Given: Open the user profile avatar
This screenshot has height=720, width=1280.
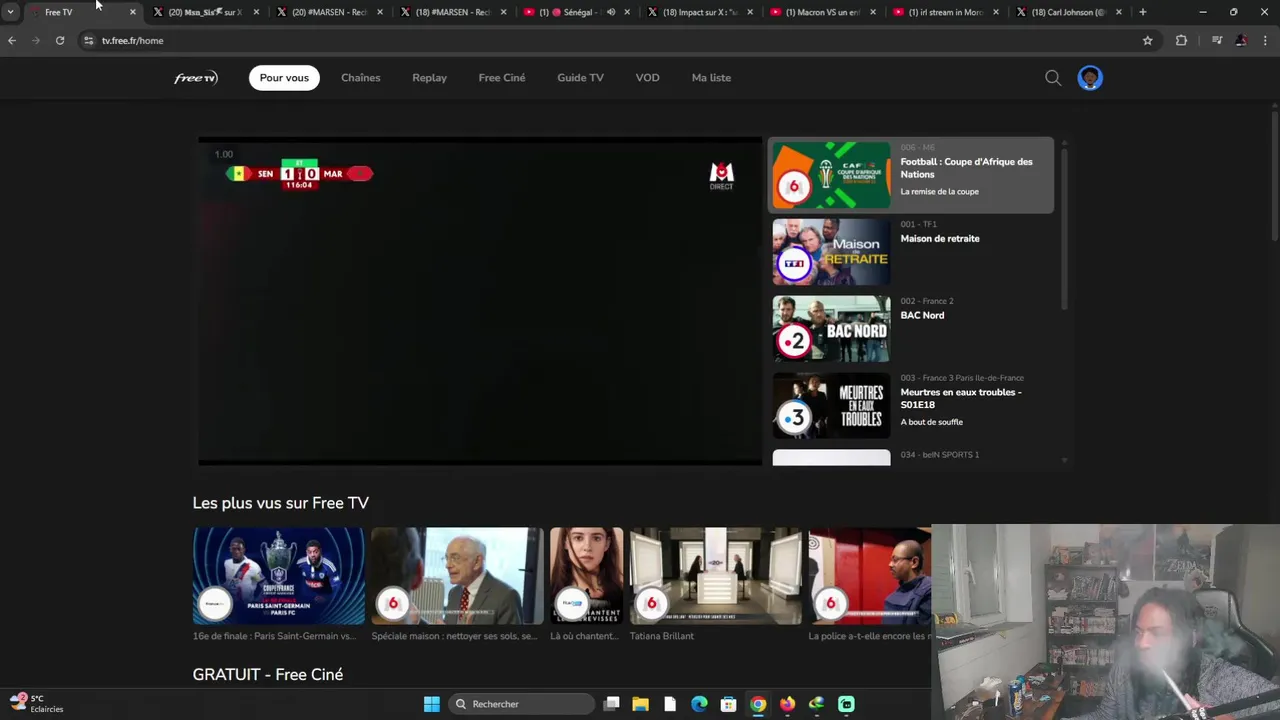Looking at the screenshot, I should point(1090,78).
